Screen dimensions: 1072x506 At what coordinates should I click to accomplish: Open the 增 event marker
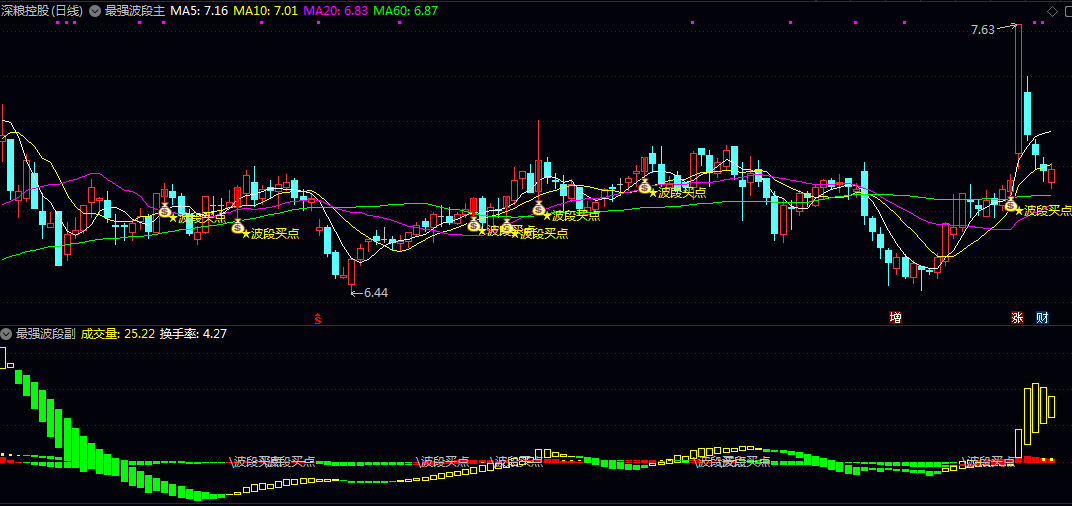point(895,318)
